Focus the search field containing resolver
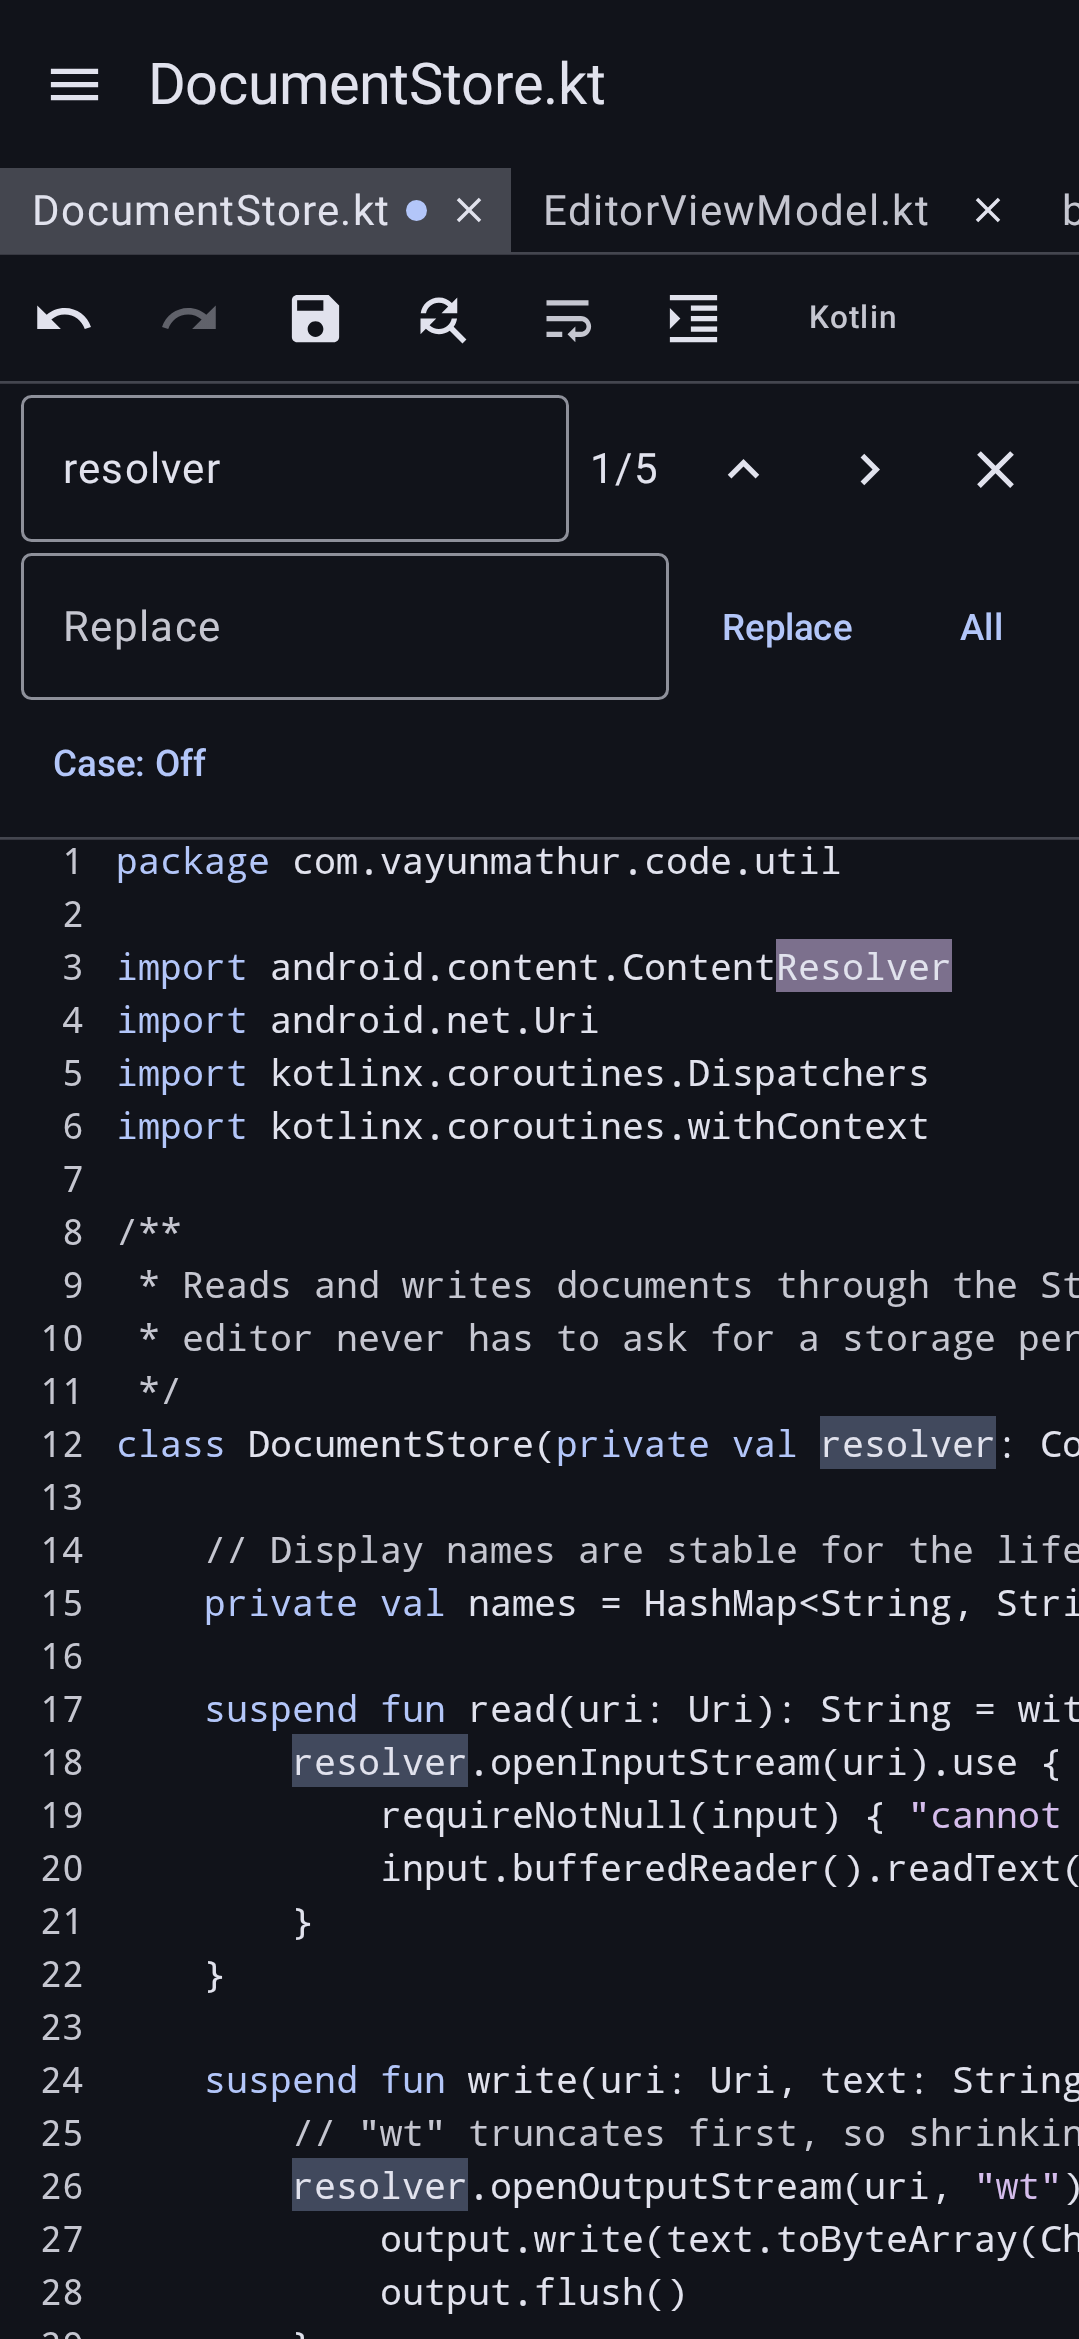The width and height of the screenshot is (1079, 2339). [295, 469]
